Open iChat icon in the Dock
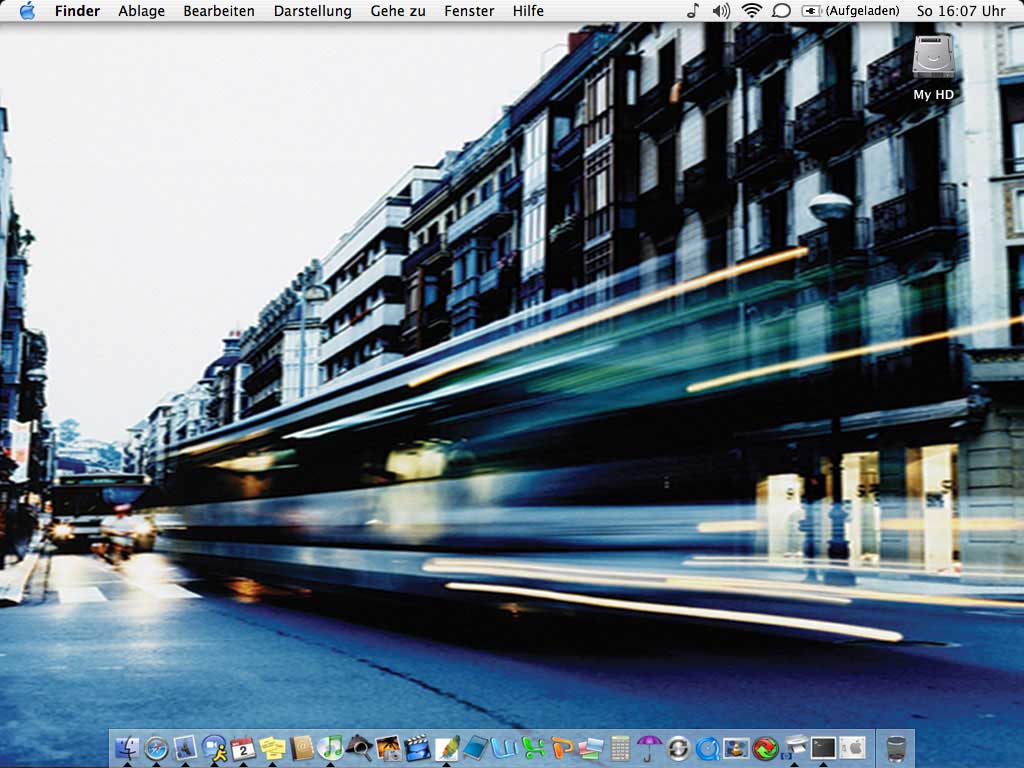The image size is (1024, 768). 214,748
